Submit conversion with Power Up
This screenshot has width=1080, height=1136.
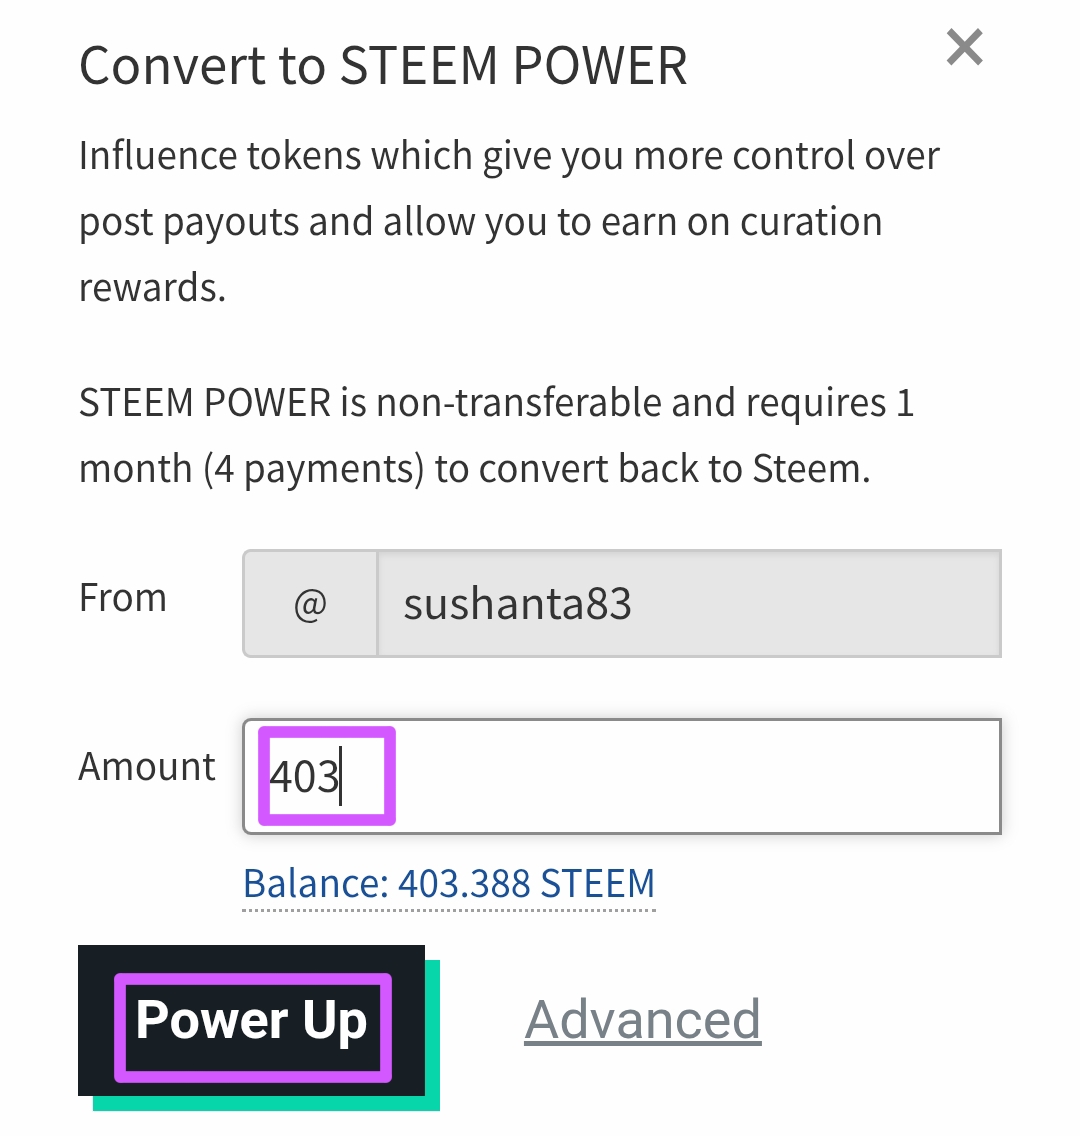[251, 1020]
